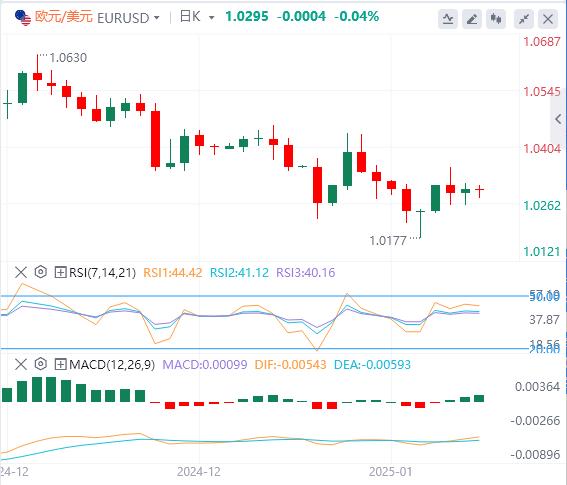Switch chart type with candlestick icon
Viewport: 567px width, 485px height.
click(x=496, y=19)
